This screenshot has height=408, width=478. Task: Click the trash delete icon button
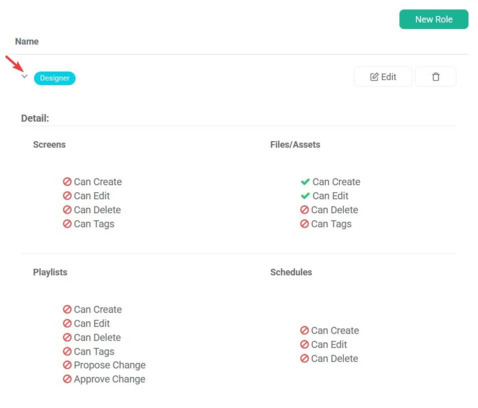point(436,77)
